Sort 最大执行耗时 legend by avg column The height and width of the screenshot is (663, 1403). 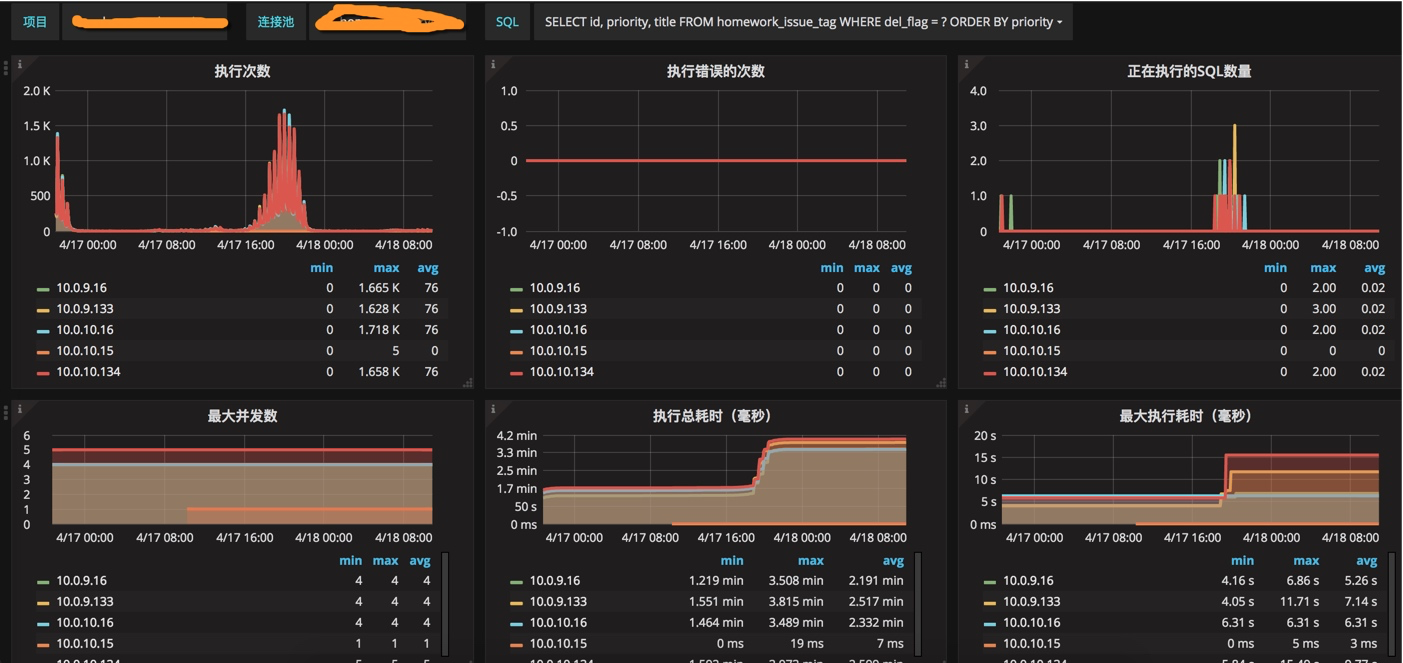click(x=1366, y=561)
